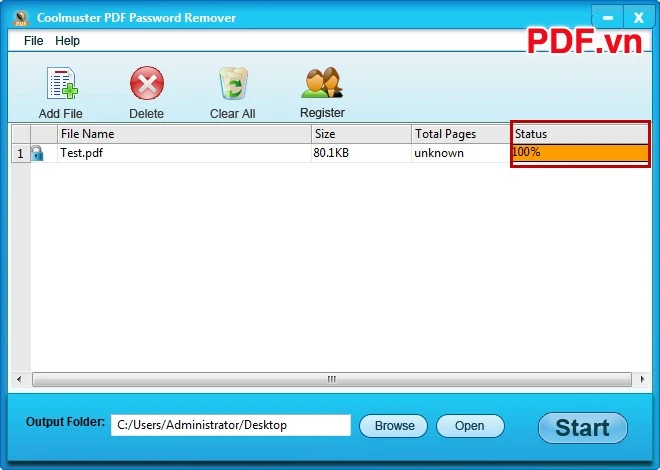Click the Browse button

(394, 426)
